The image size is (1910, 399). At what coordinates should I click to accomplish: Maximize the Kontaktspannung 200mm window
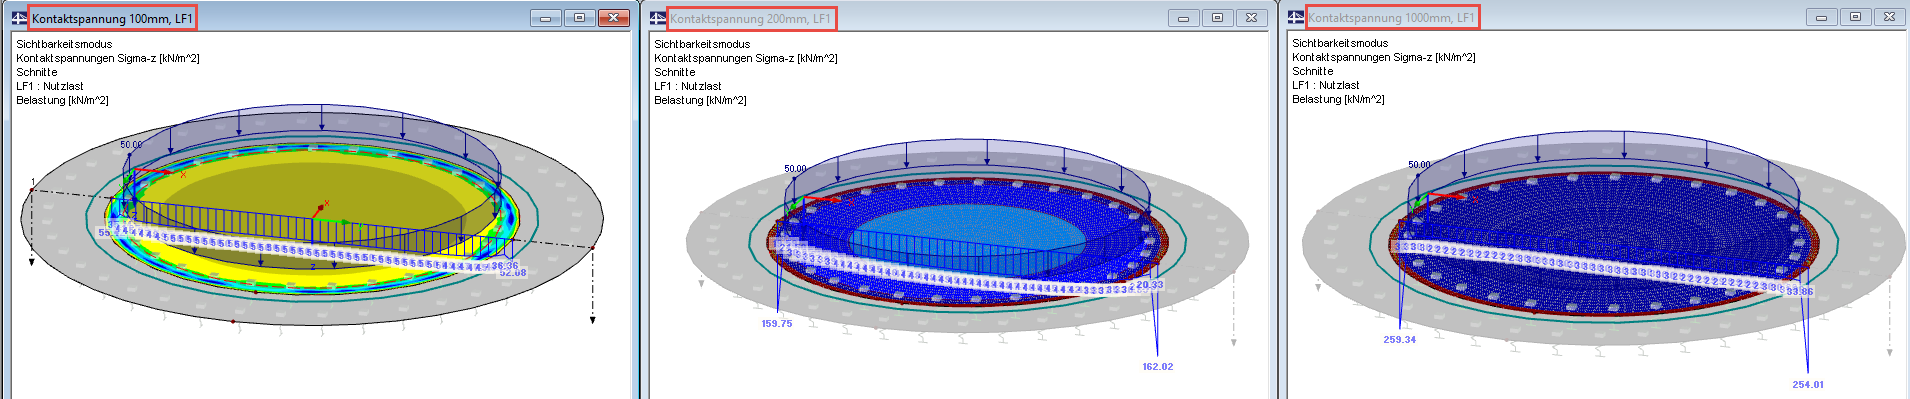[1217, 18]
